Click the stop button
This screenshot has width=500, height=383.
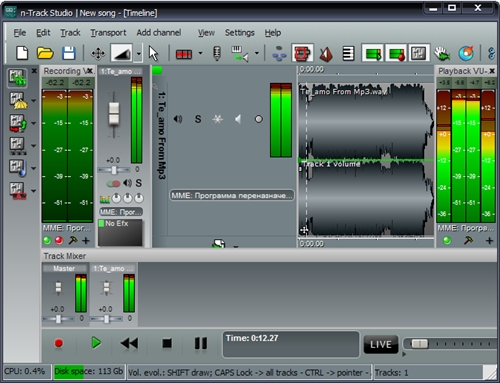click(x=167, y=343)
